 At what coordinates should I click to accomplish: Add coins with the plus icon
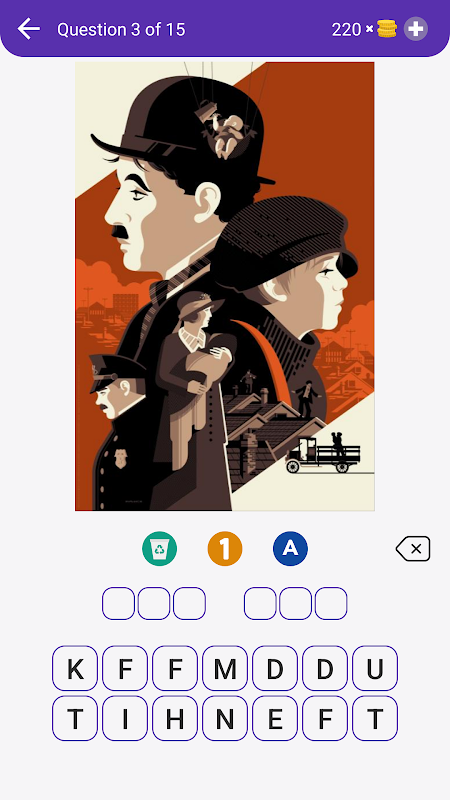pos(416,29)
